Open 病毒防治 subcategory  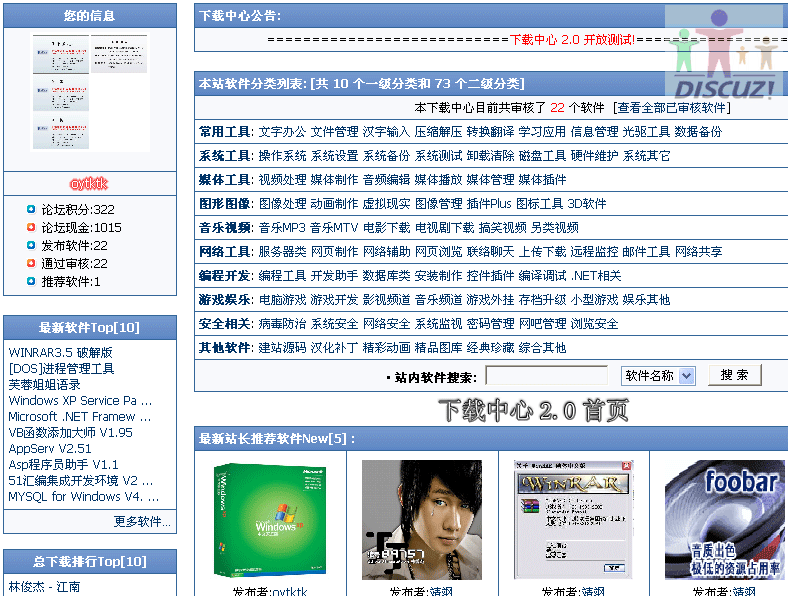[x=282, y=324]
